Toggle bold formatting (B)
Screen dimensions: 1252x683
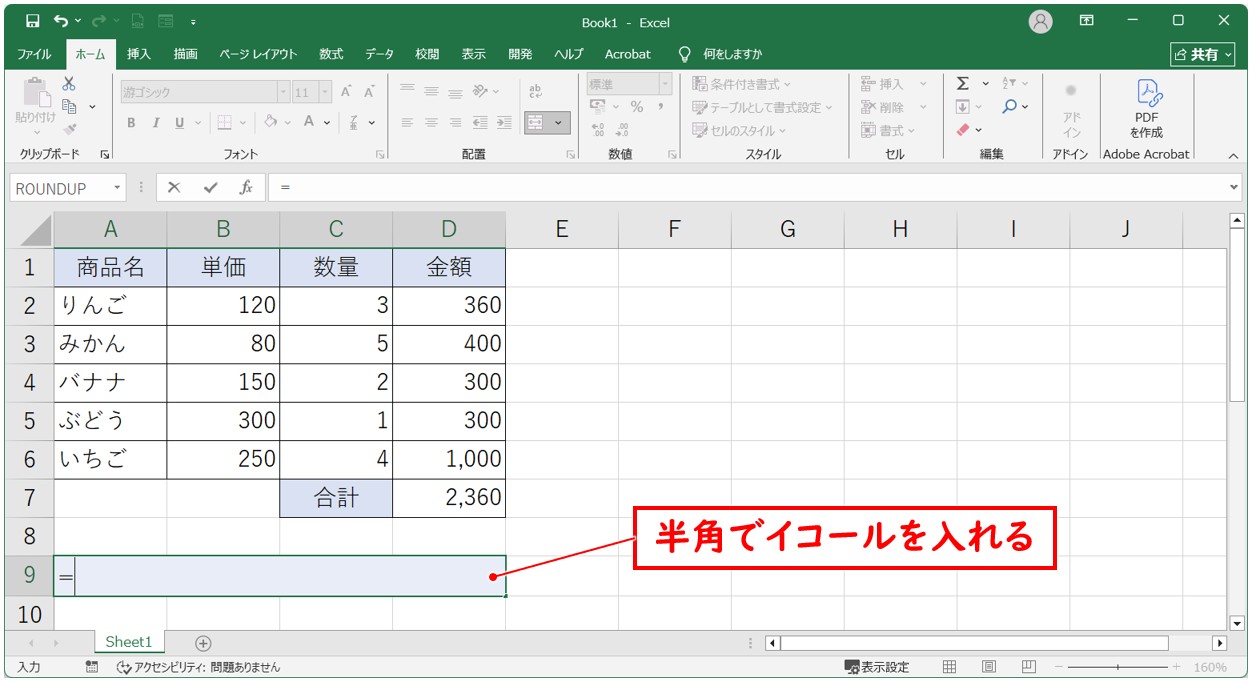(x=131, y=122)
